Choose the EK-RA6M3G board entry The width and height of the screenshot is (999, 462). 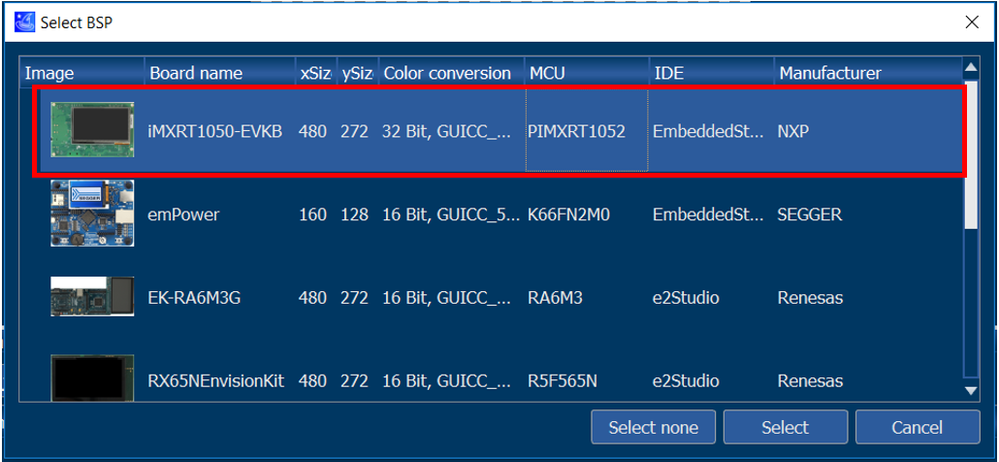click(194, 298)
